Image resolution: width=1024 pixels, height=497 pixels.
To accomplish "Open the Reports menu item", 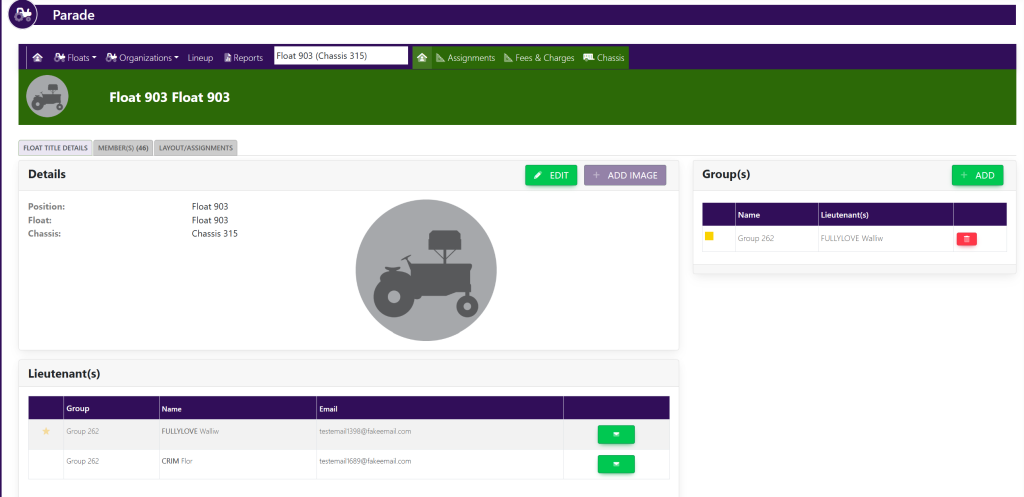I will point(243,58).
